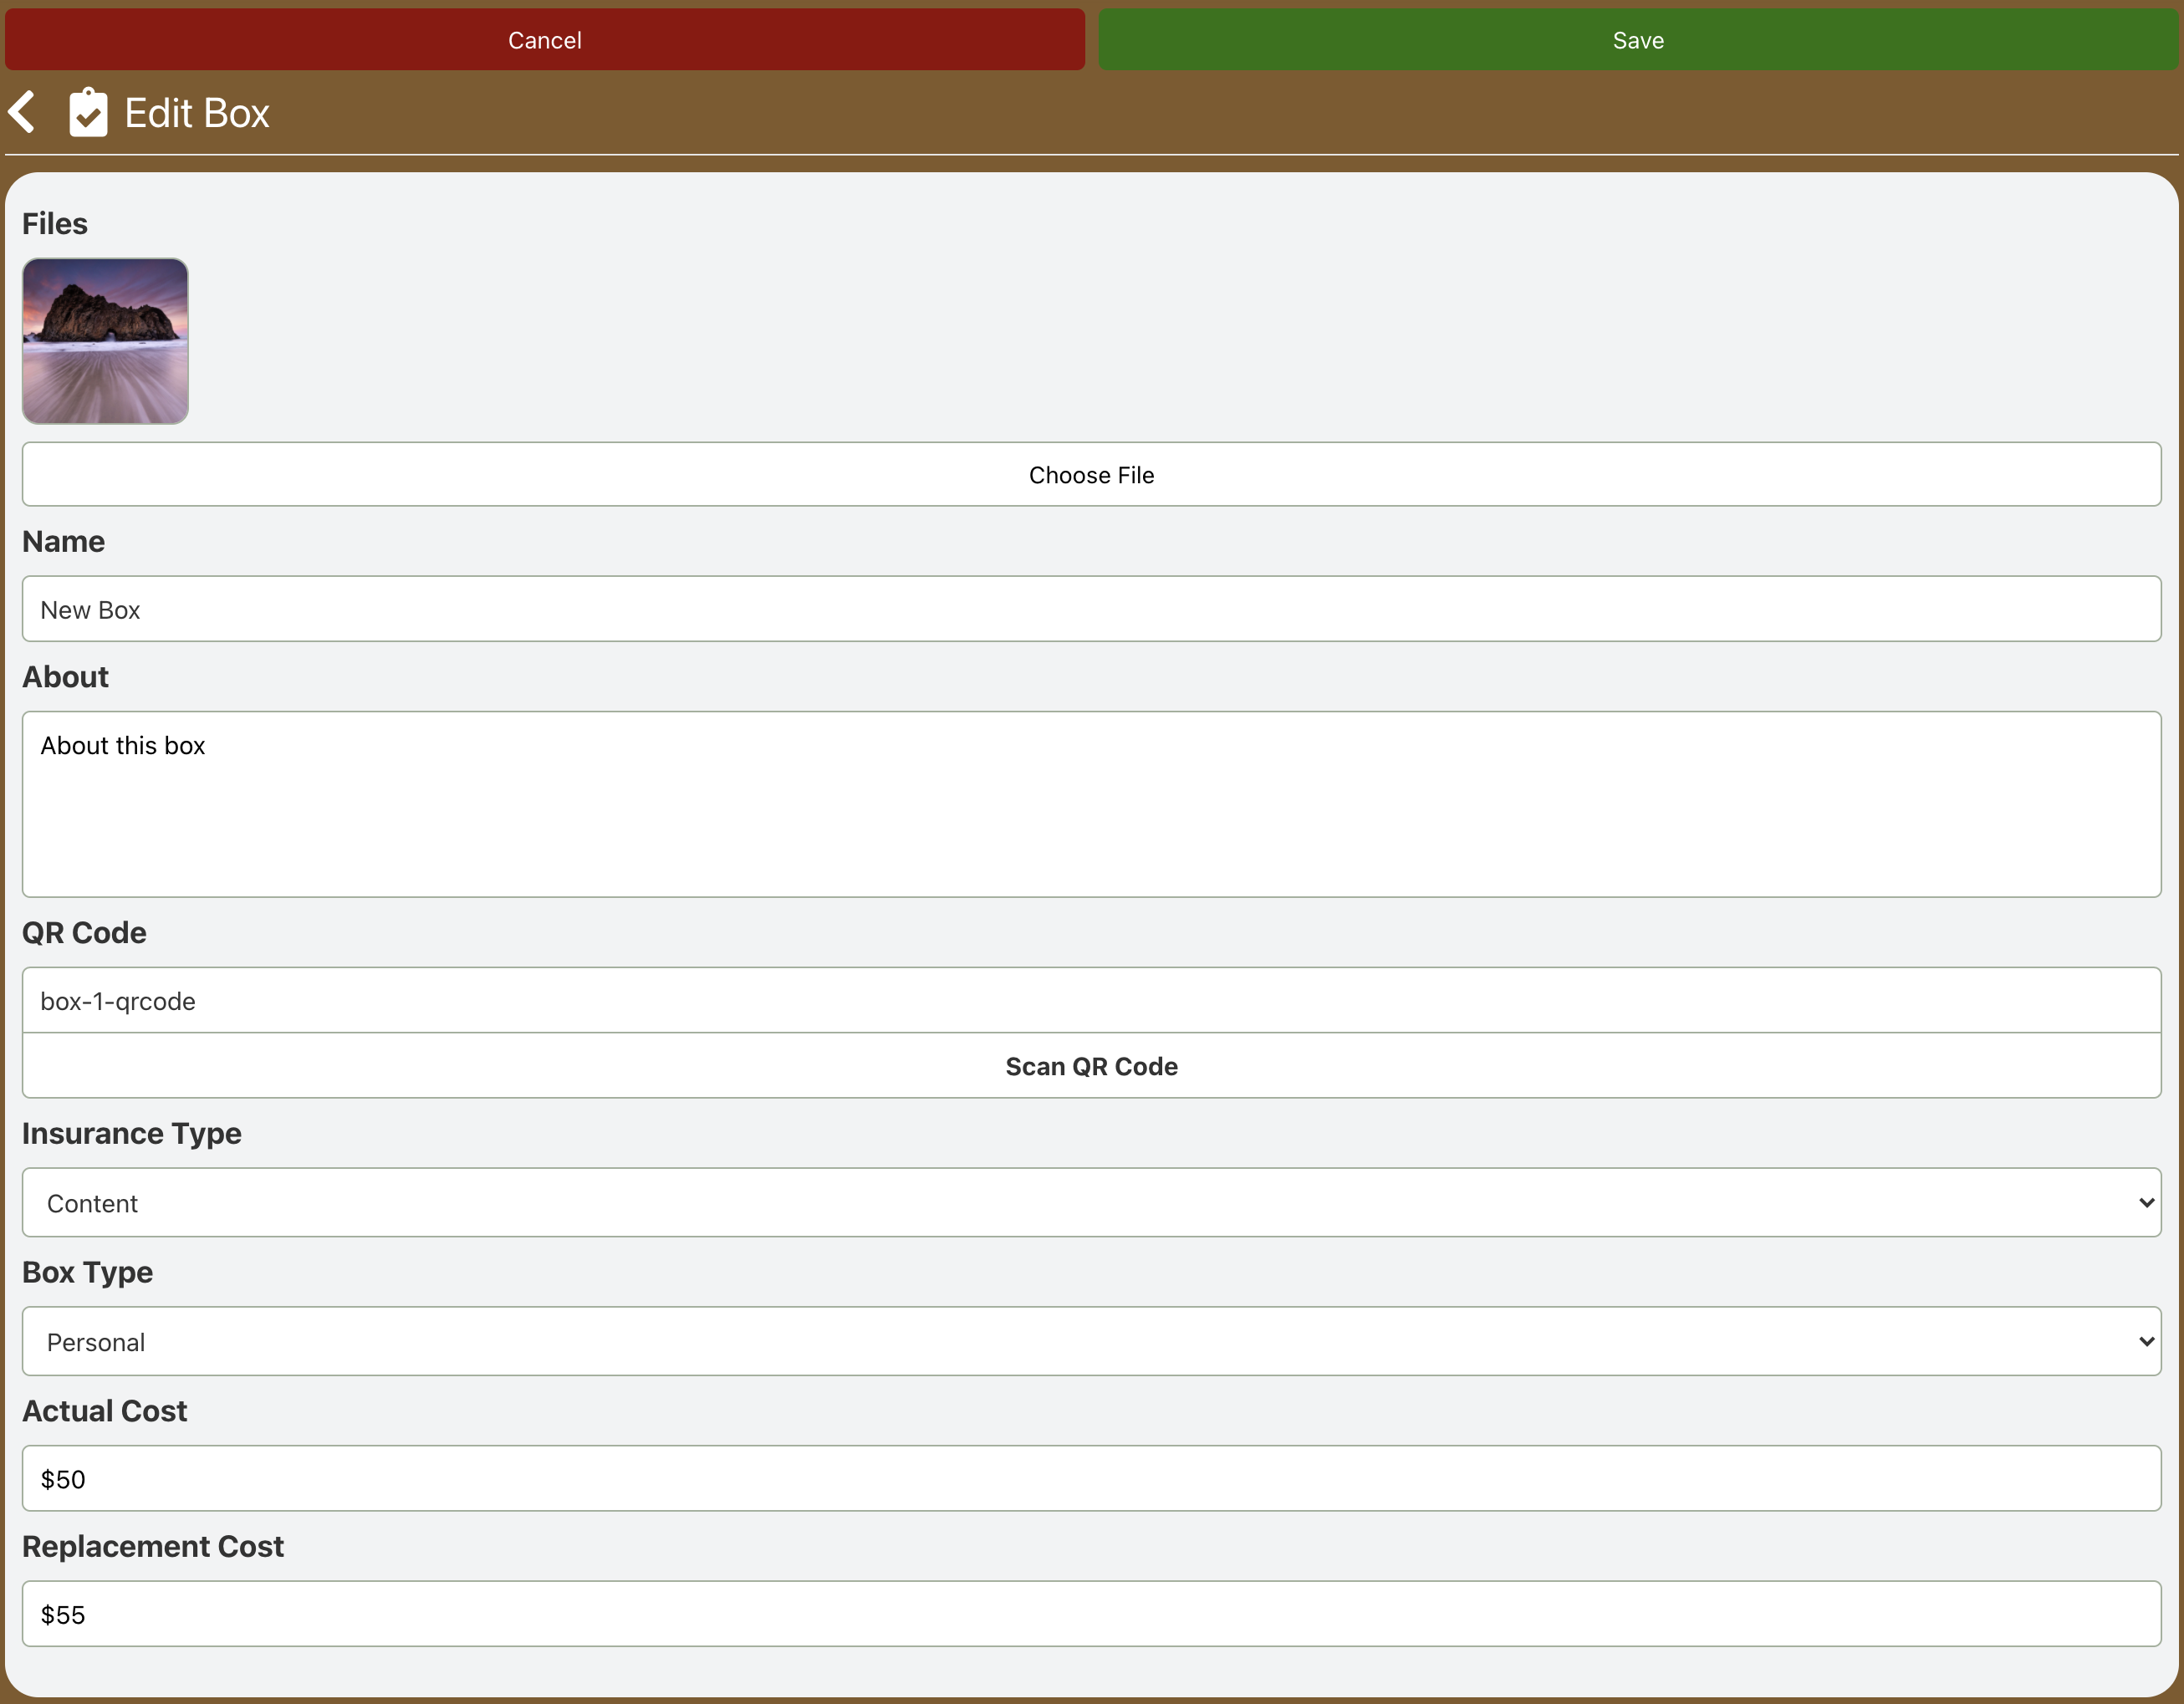
Task: Focus the QR Code text field
Action: [x=1091, y=1000]
